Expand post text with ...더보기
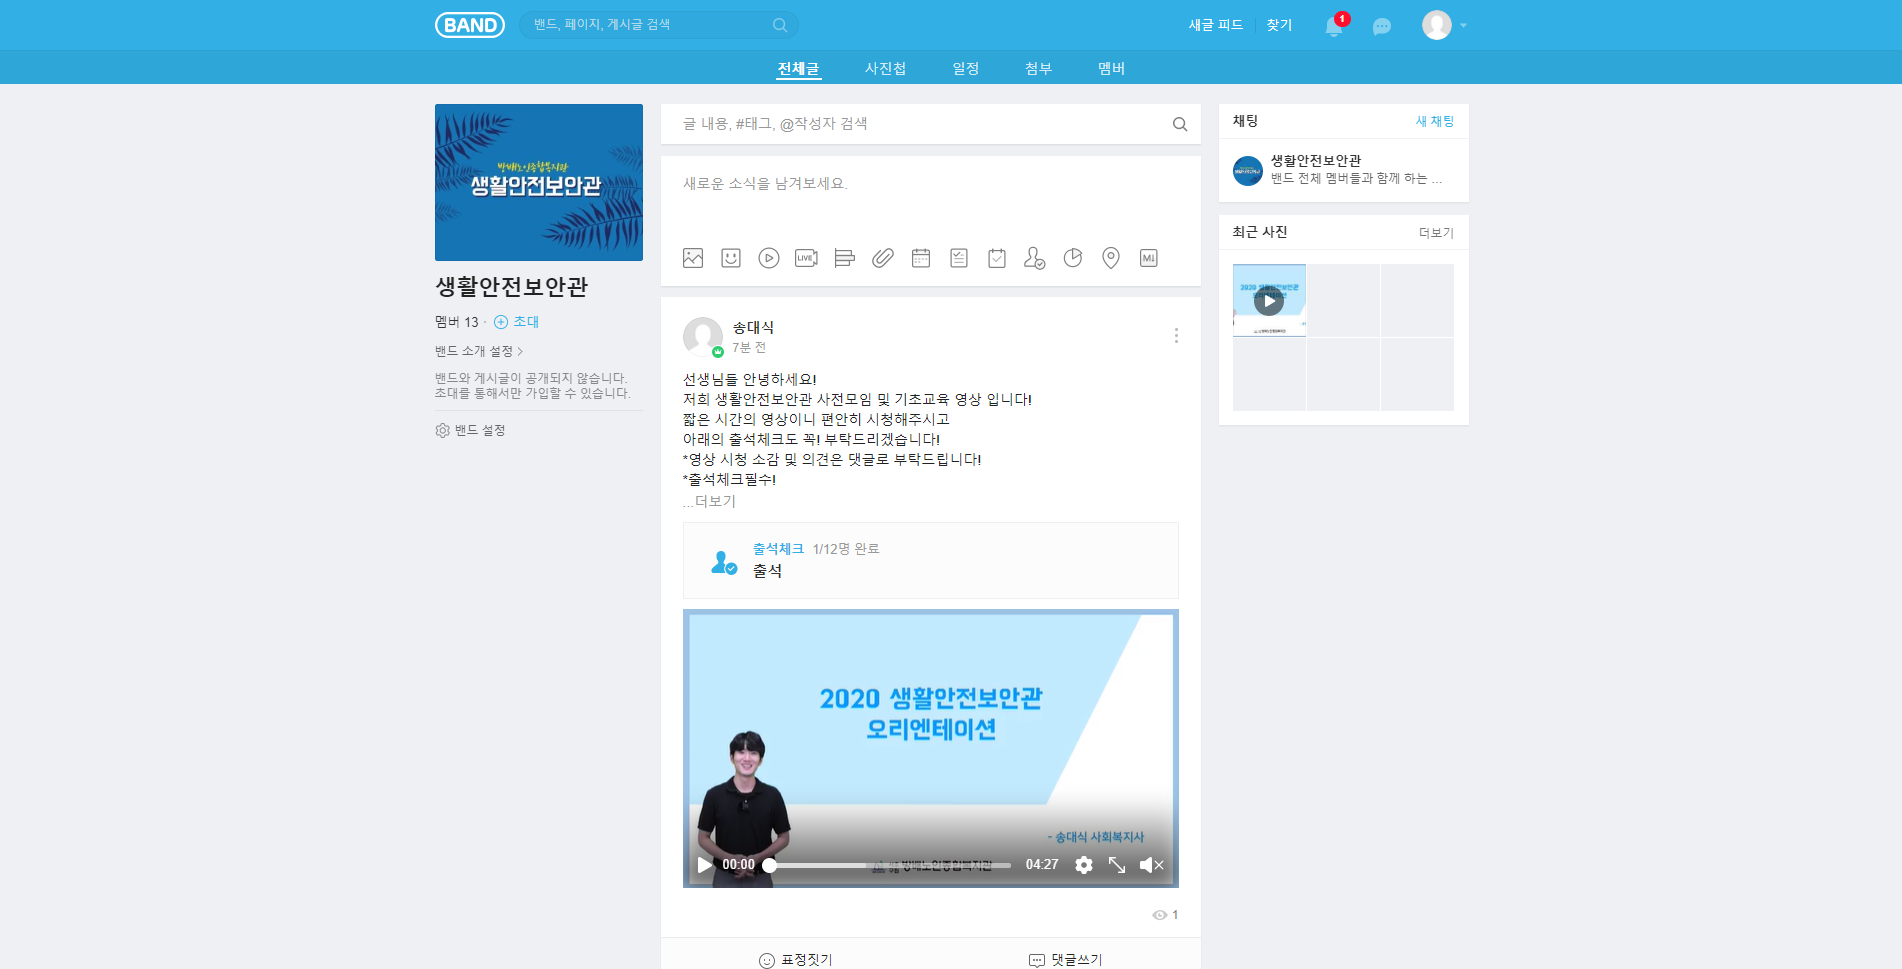 point(709,501)
